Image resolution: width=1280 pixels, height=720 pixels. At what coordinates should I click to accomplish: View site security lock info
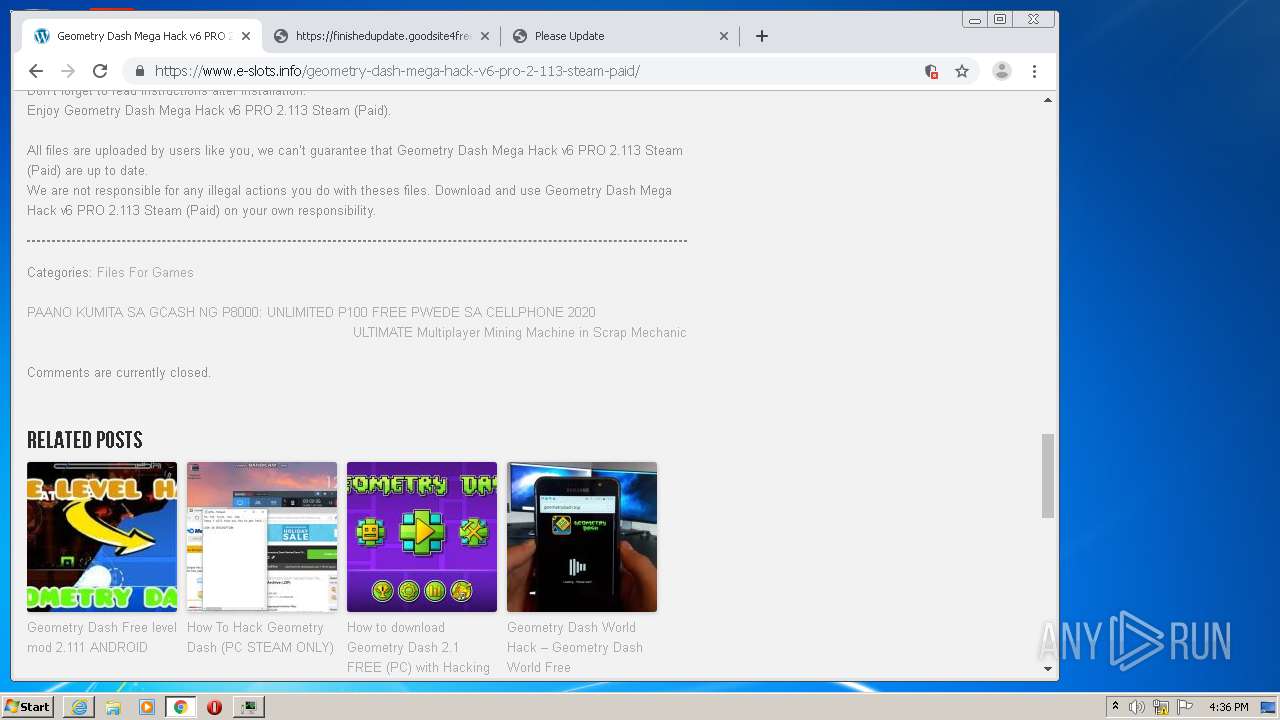[x=139, y=71]
